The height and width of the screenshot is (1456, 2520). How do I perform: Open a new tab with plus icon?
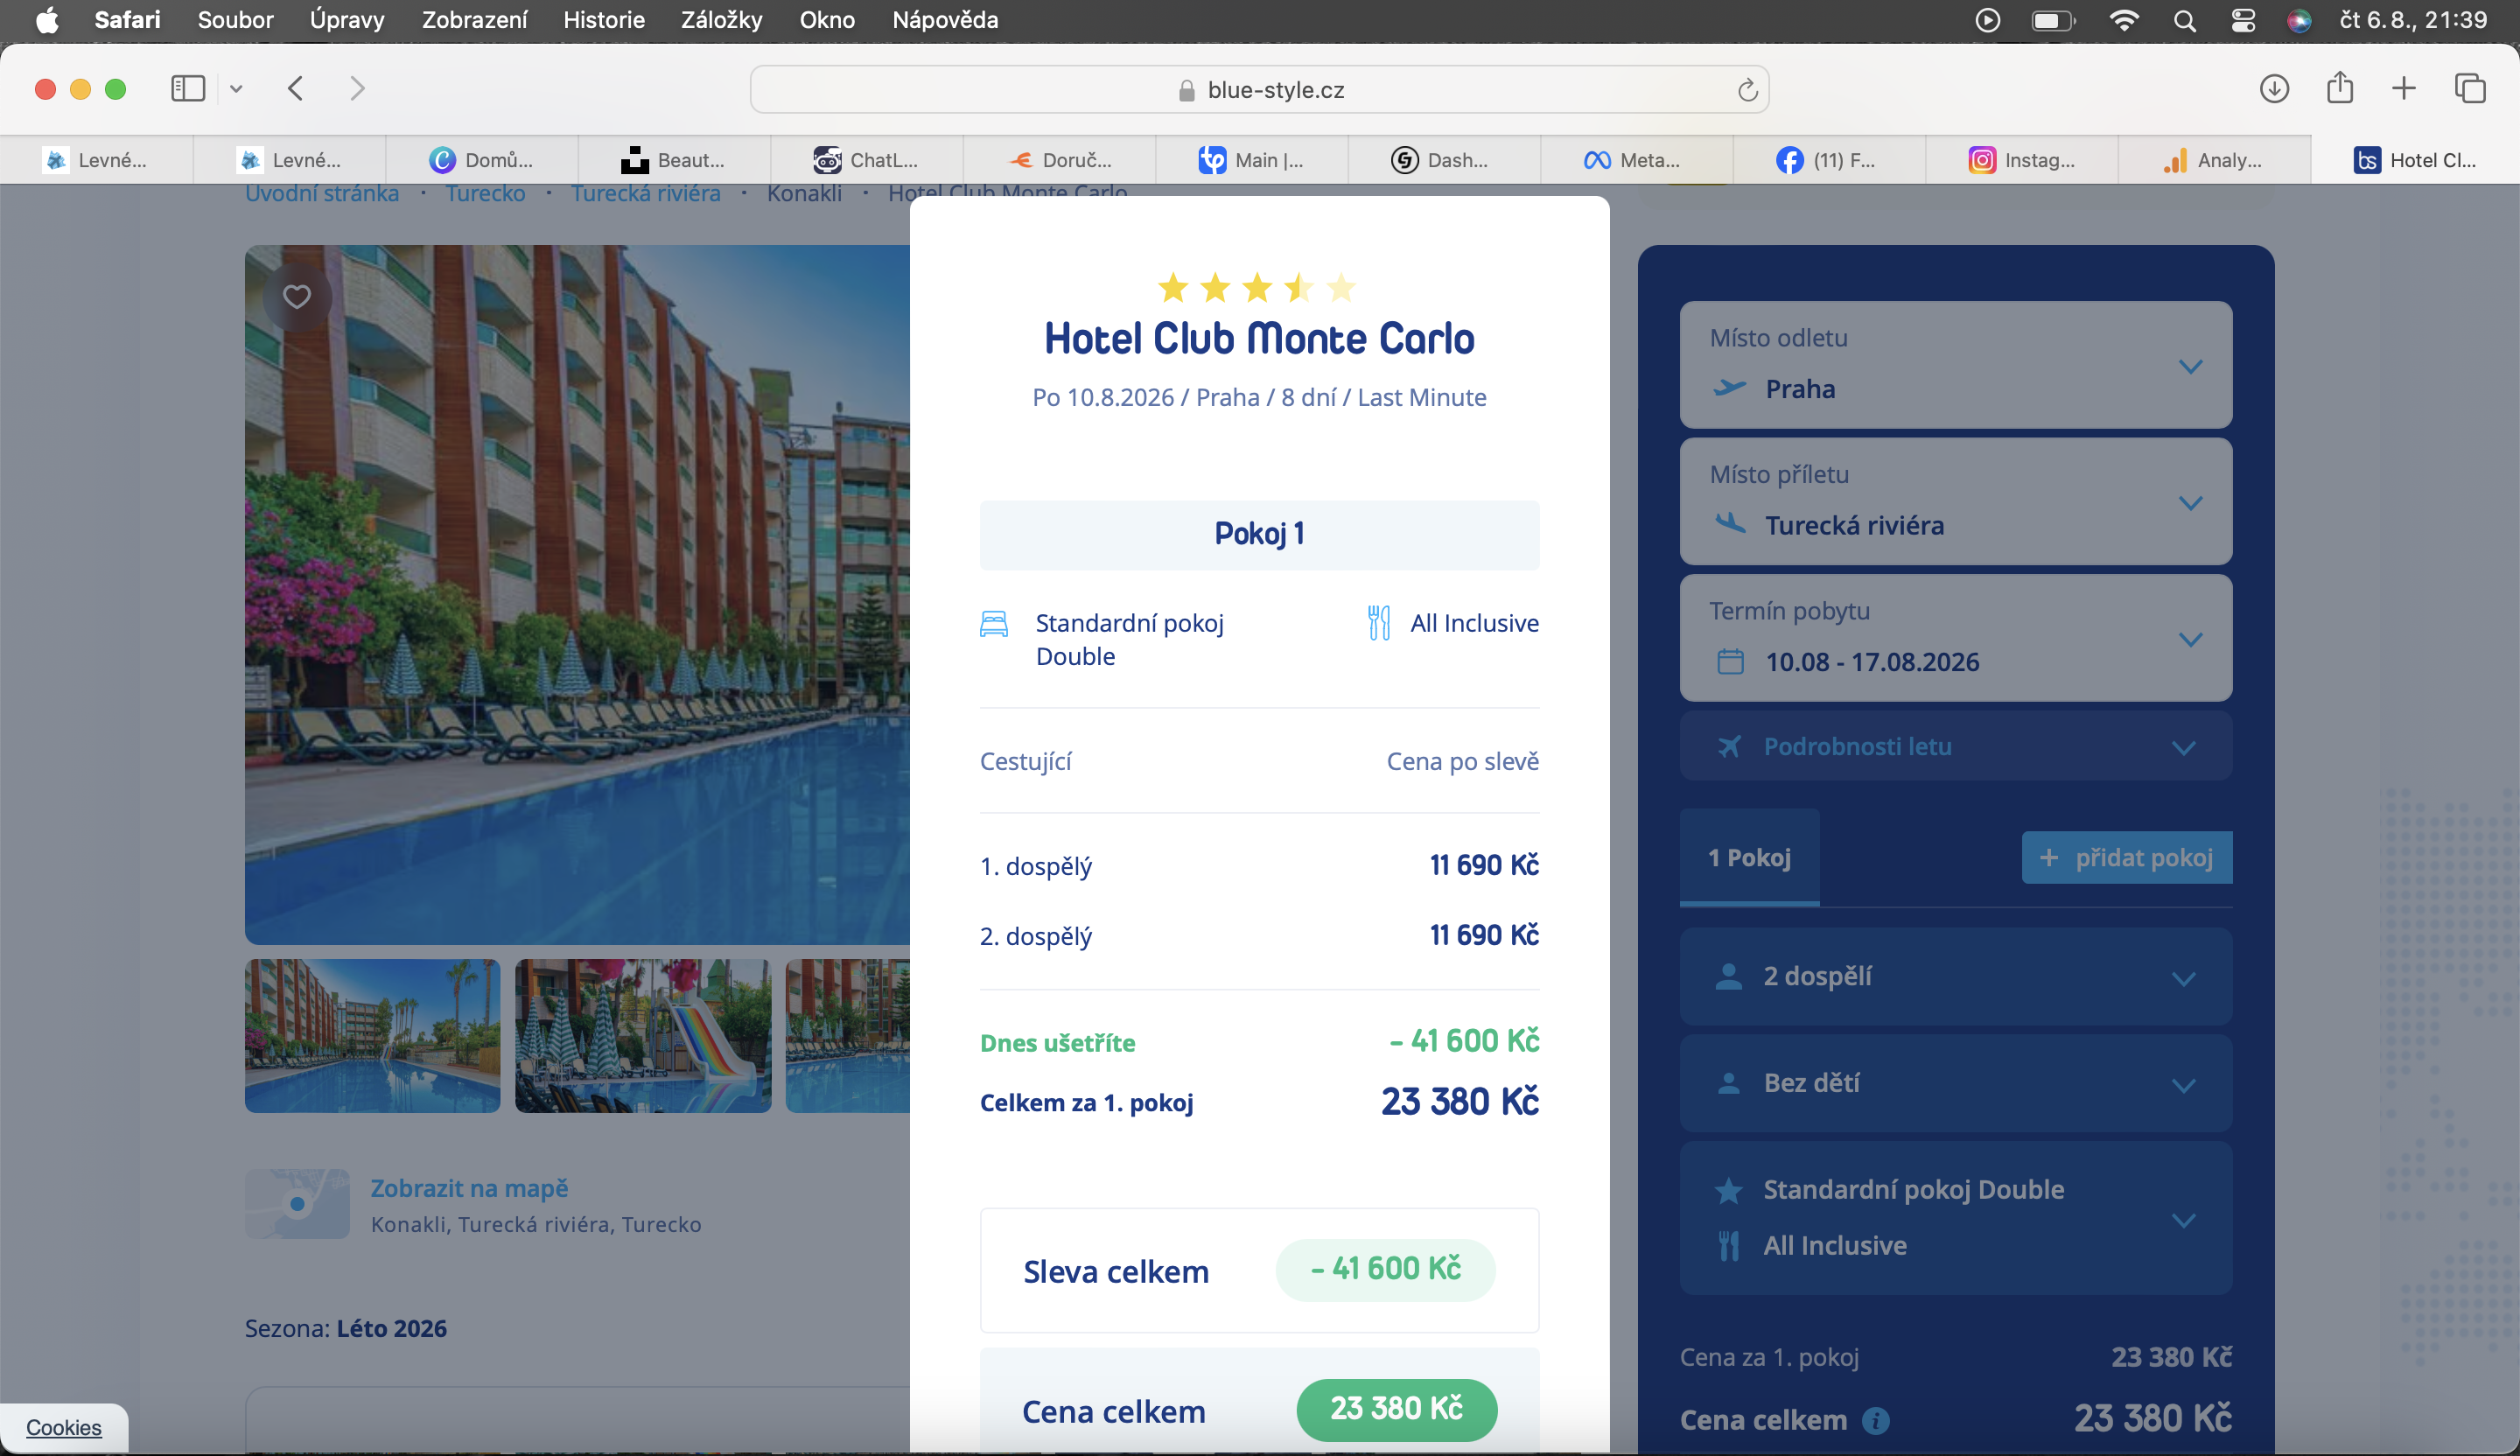(2404, 89)
